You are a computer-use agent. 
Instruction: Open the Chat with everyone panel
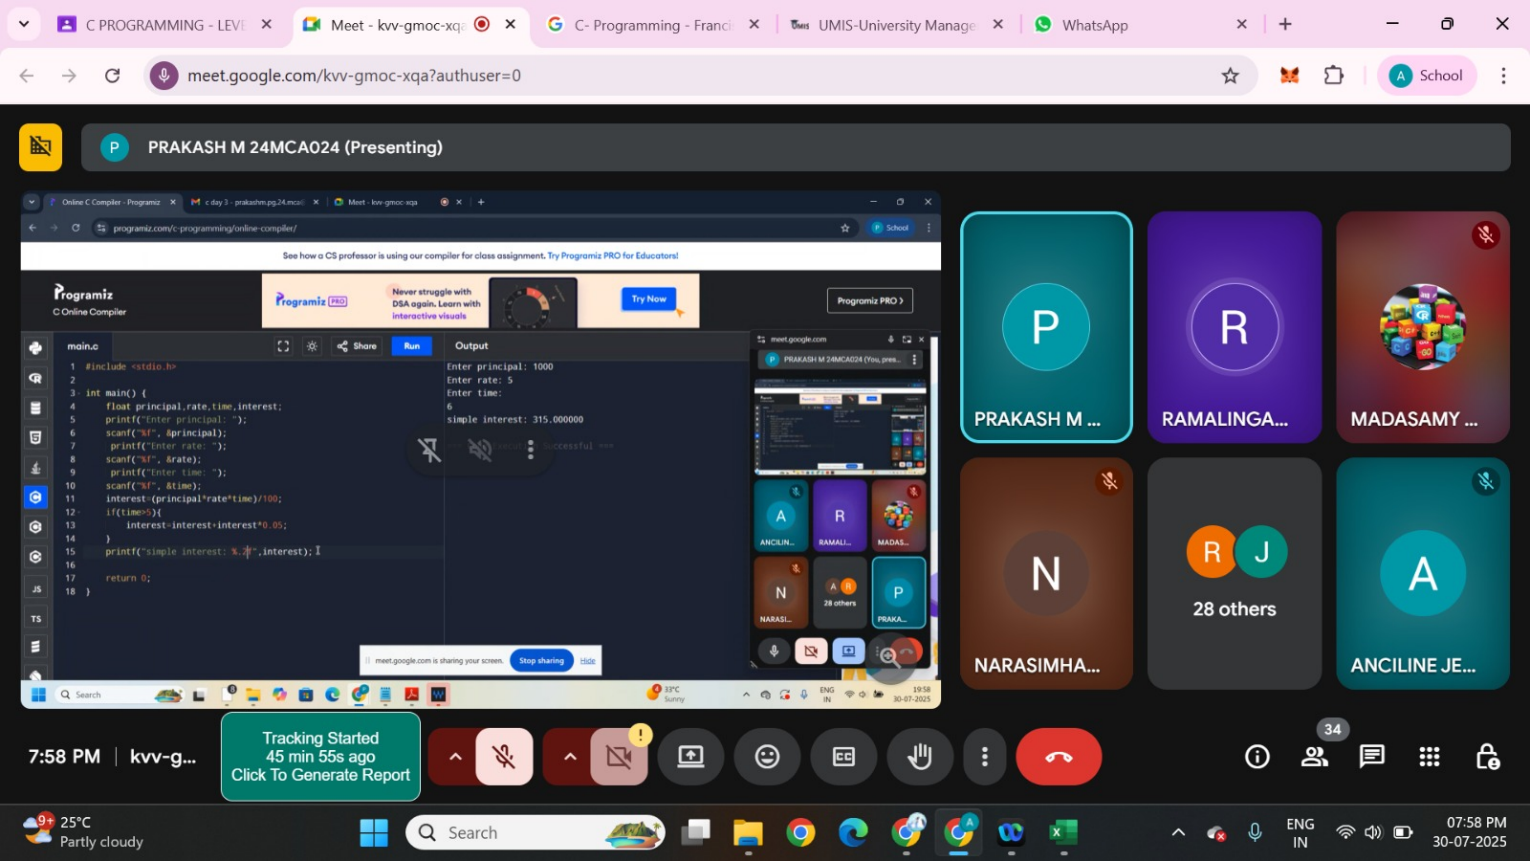tap(1372, 757)
